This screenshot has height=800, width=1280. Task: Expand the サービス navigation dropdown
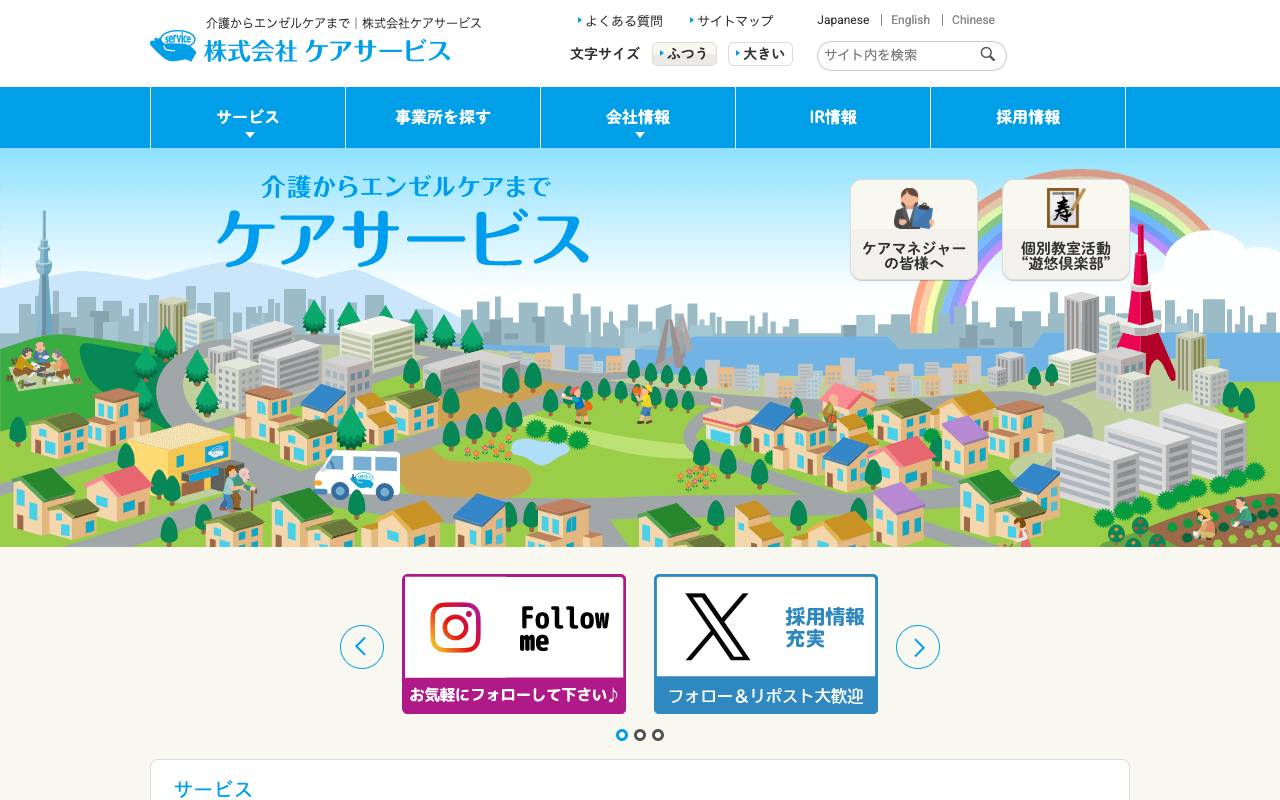click(247, 117)
